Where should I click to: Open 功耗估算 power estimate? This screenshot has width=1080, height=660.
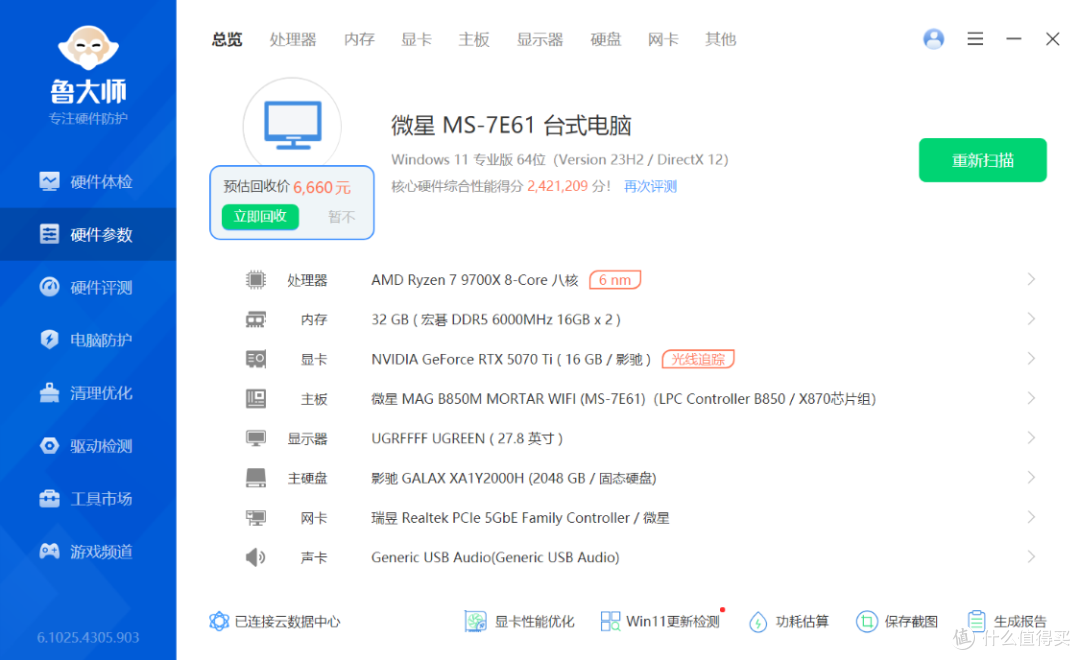789,621
